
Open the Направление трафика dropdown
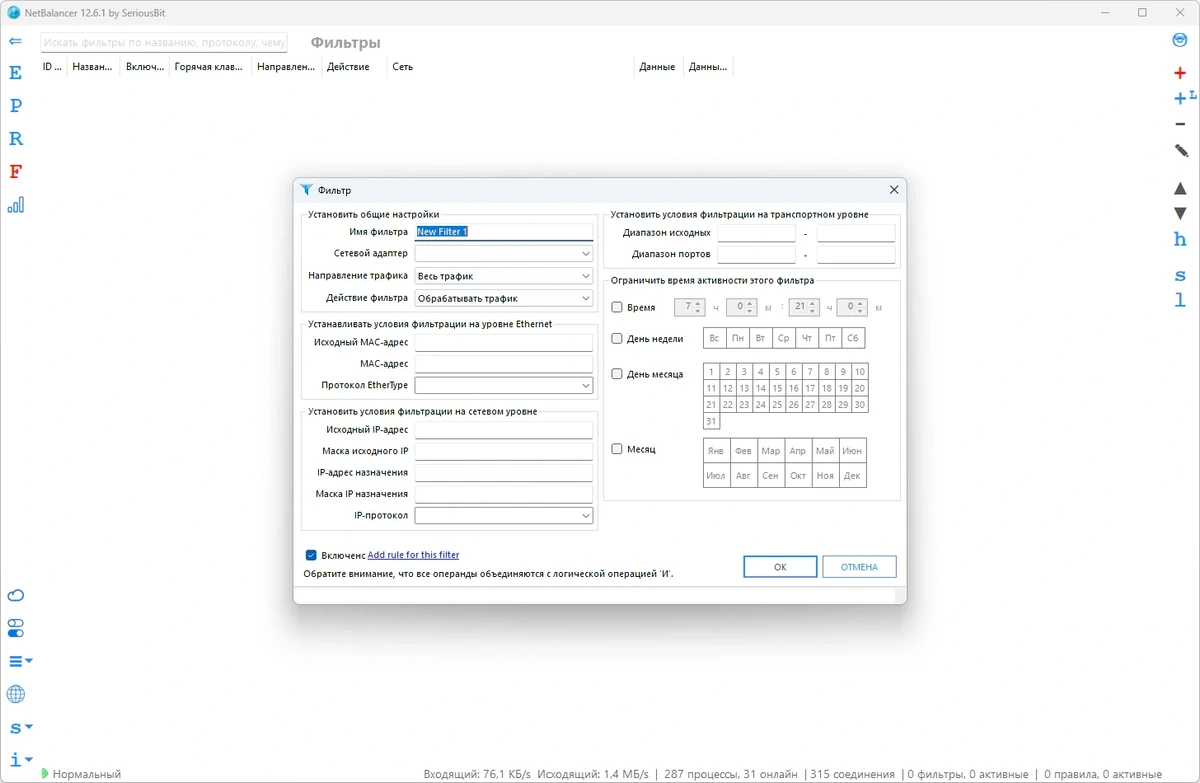pyautogui.click(x=504, y=276)
